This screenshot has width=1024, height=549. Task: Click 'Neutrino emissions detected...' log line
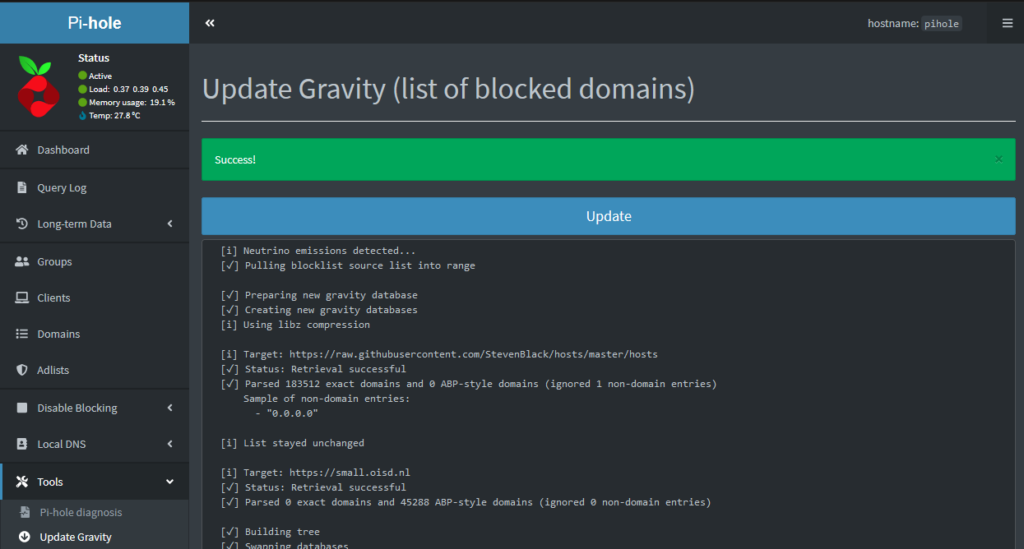(318, 250)
